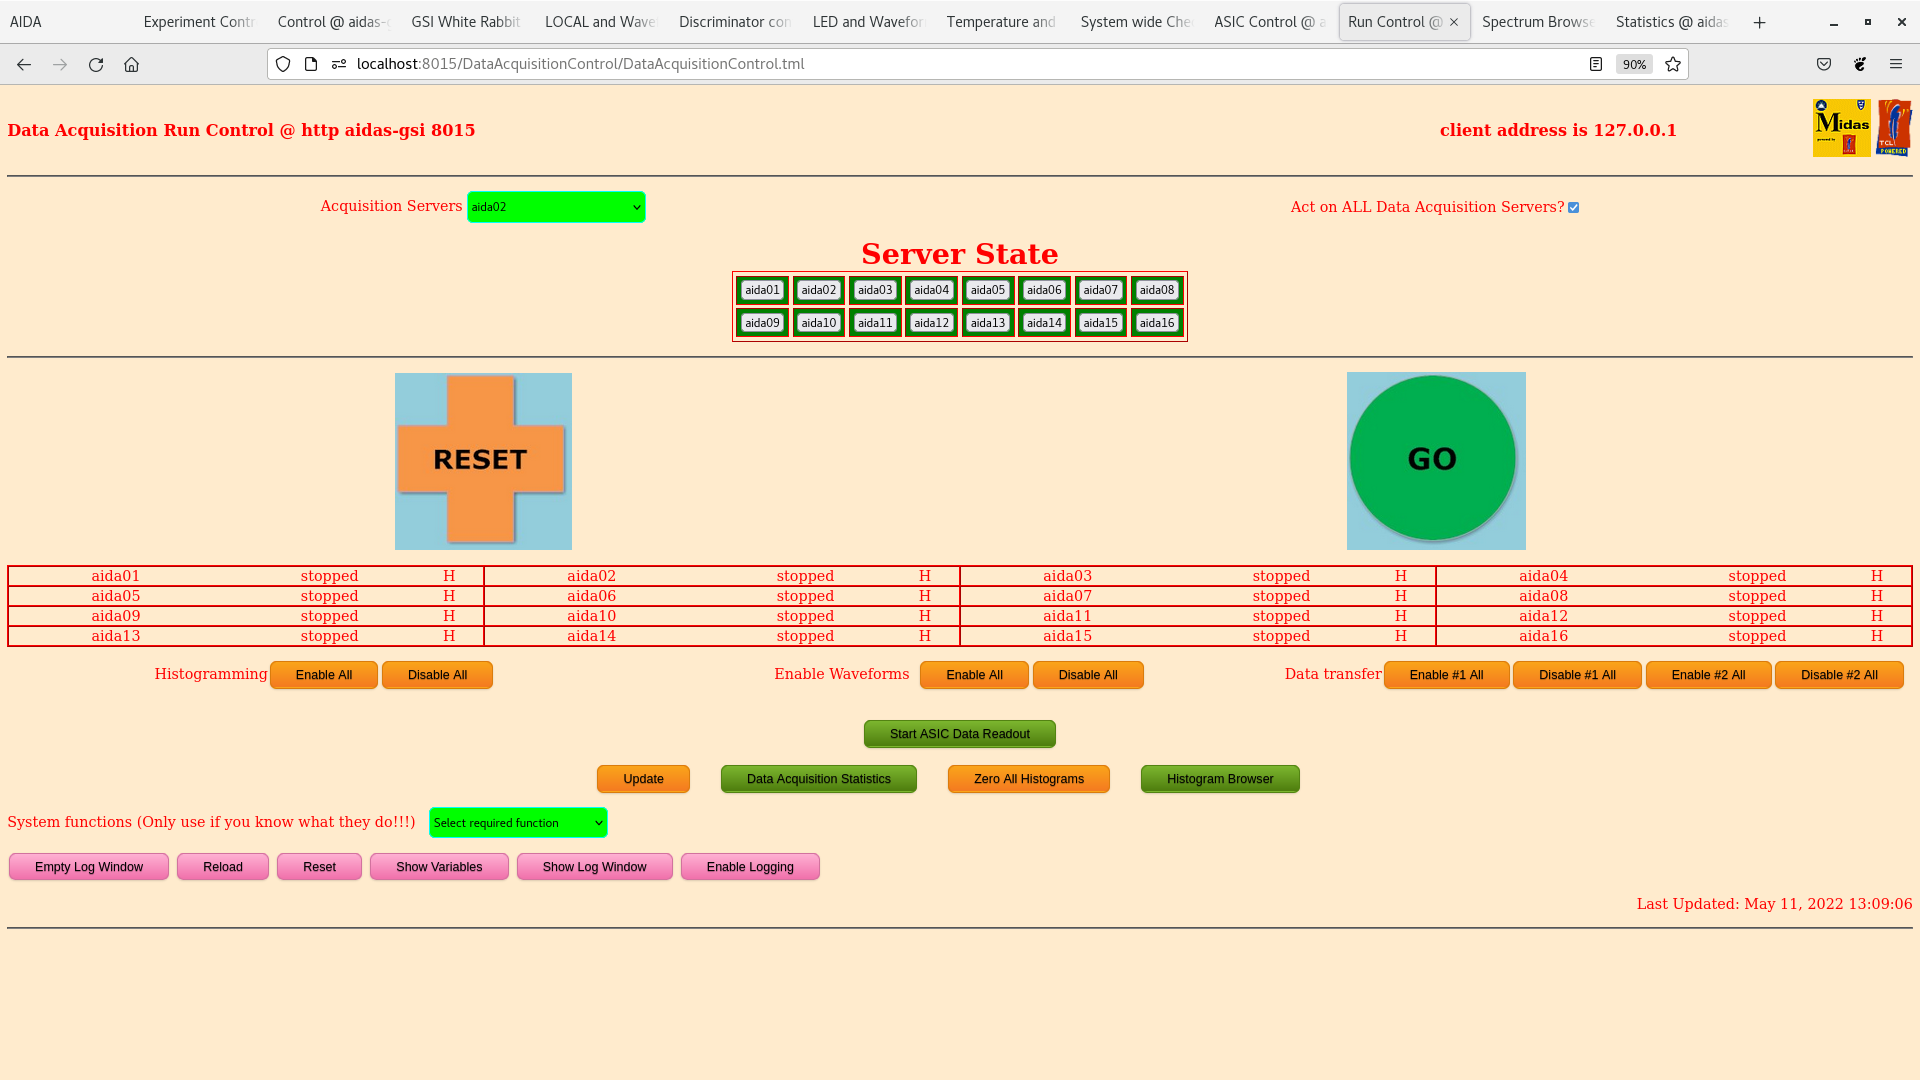The width and height of the screenshot is (1920, 1080).
Task: Click the MIDAS logo icon
Action: (x=1841, y=128)
